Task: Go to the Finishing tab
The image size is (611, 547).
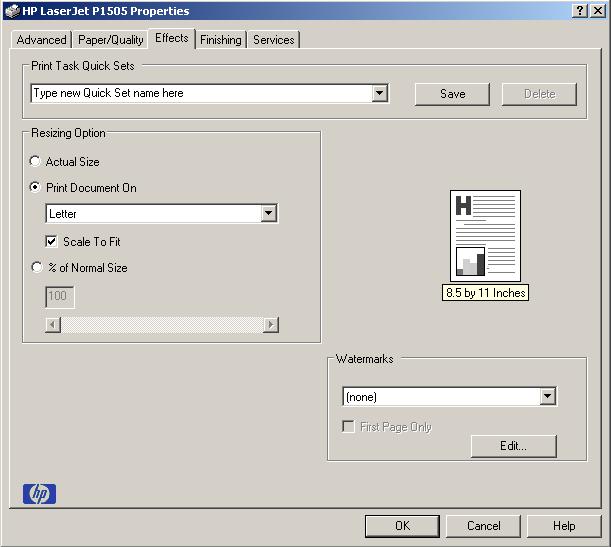Action: 221,40
